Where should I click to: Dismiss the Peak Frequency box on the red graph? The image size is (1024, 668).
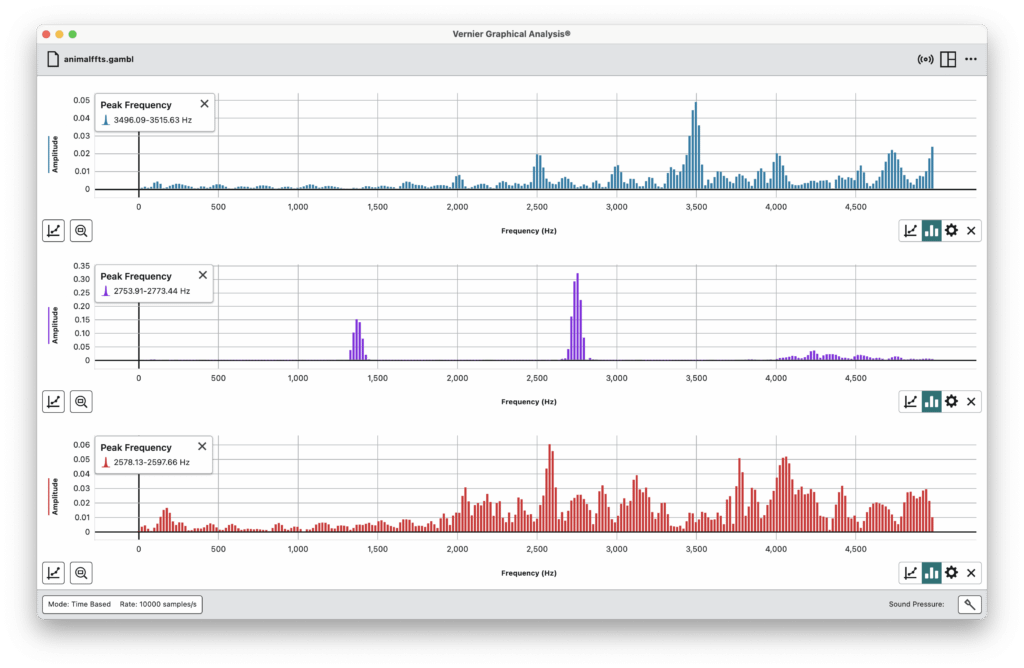(x=203, y=446)
